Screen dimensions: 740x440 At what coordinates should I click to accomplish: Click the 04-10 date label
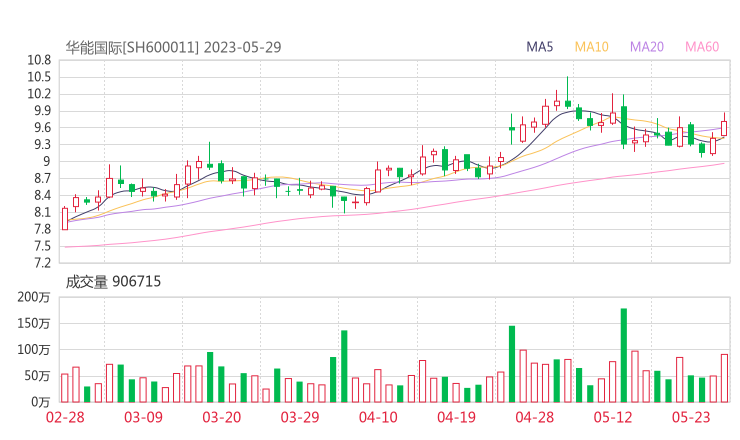pyautogui.click(x=378, y=417)
